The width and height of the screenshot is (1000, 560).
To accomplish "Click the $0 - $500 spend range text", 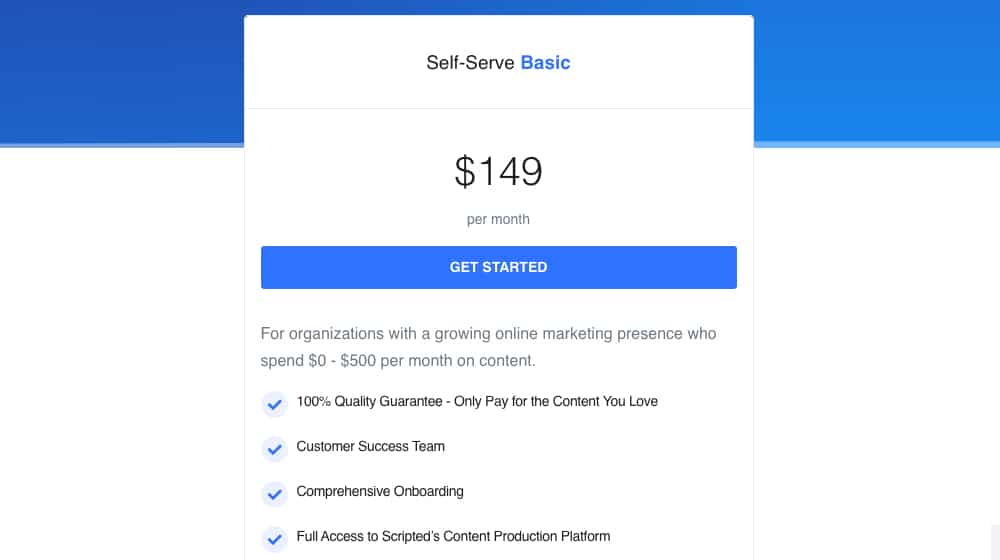I will tap(342, 360).
